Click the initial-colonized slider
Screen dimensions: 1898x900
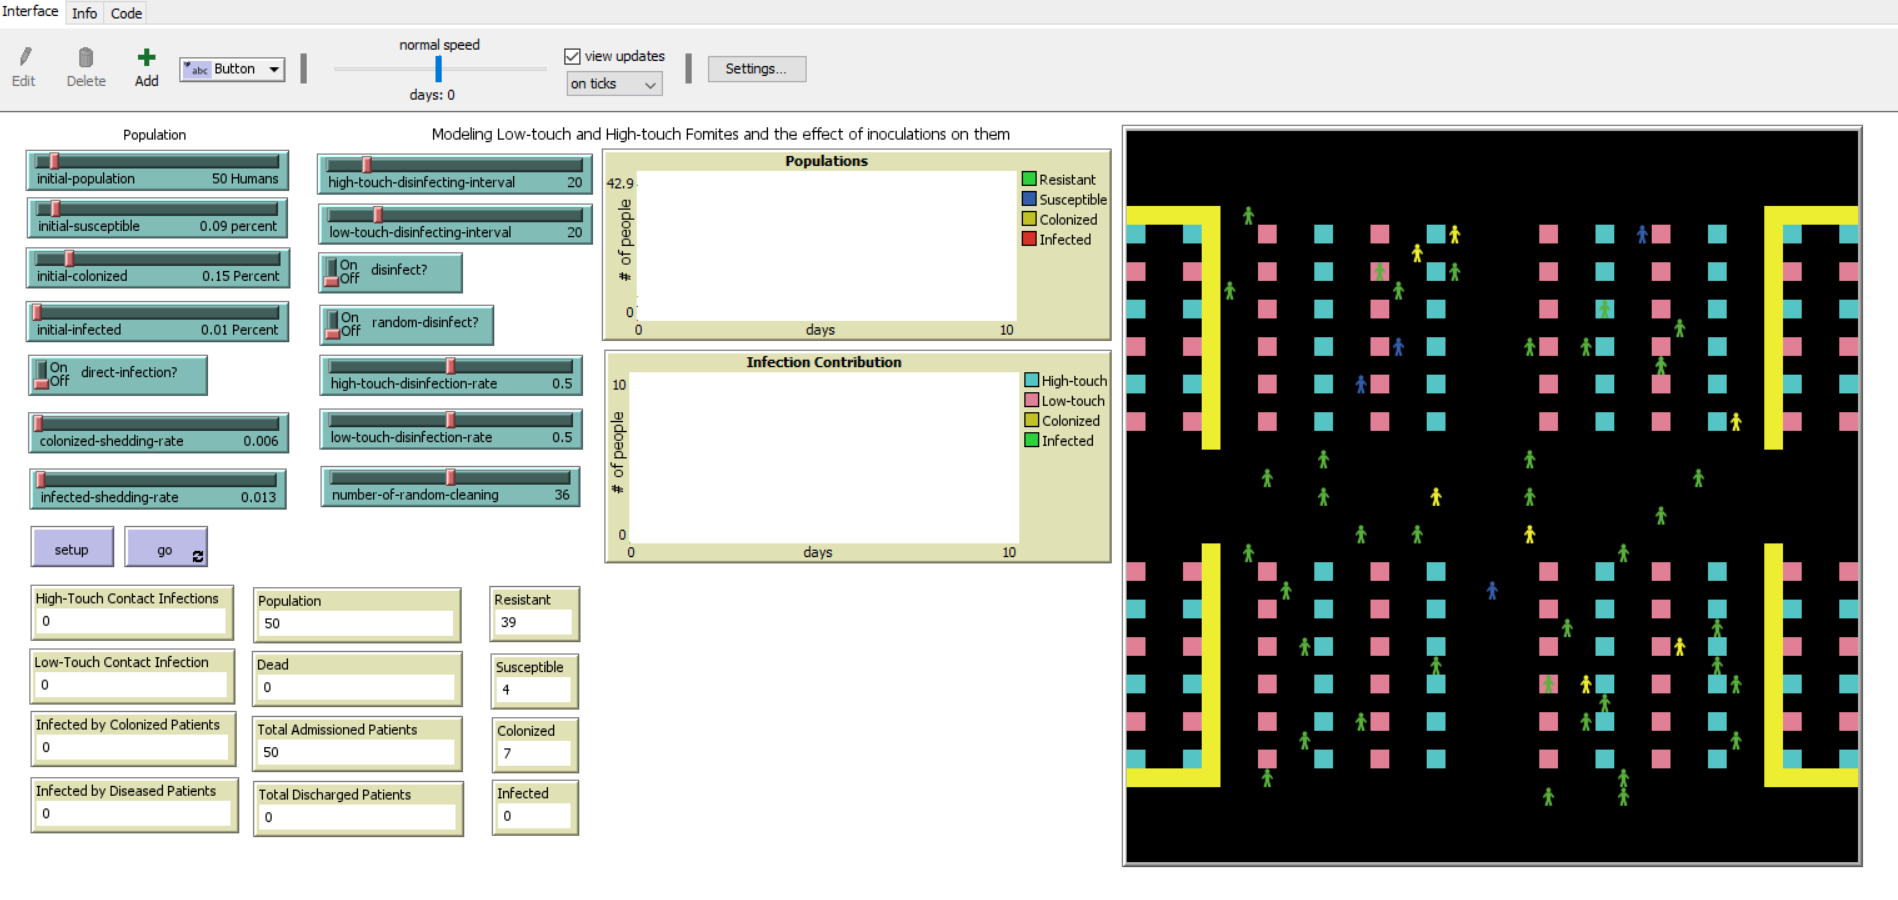click(158, 267)
